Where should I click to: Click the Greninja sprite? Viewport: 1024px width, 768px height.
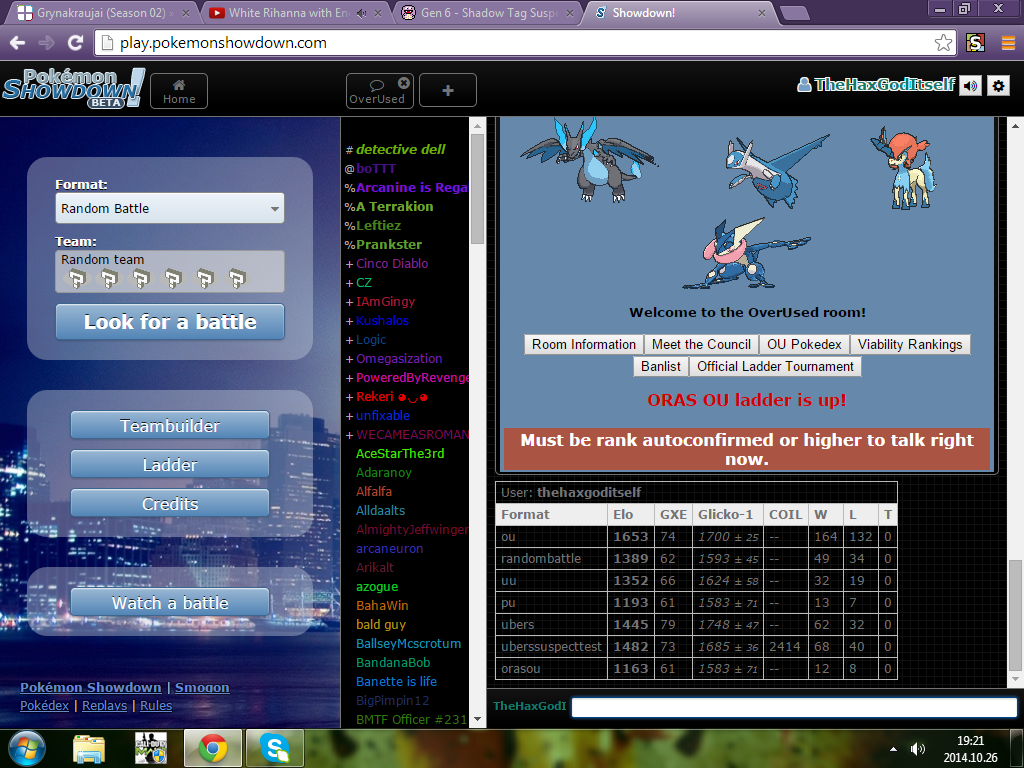click(x=746, y=255)
